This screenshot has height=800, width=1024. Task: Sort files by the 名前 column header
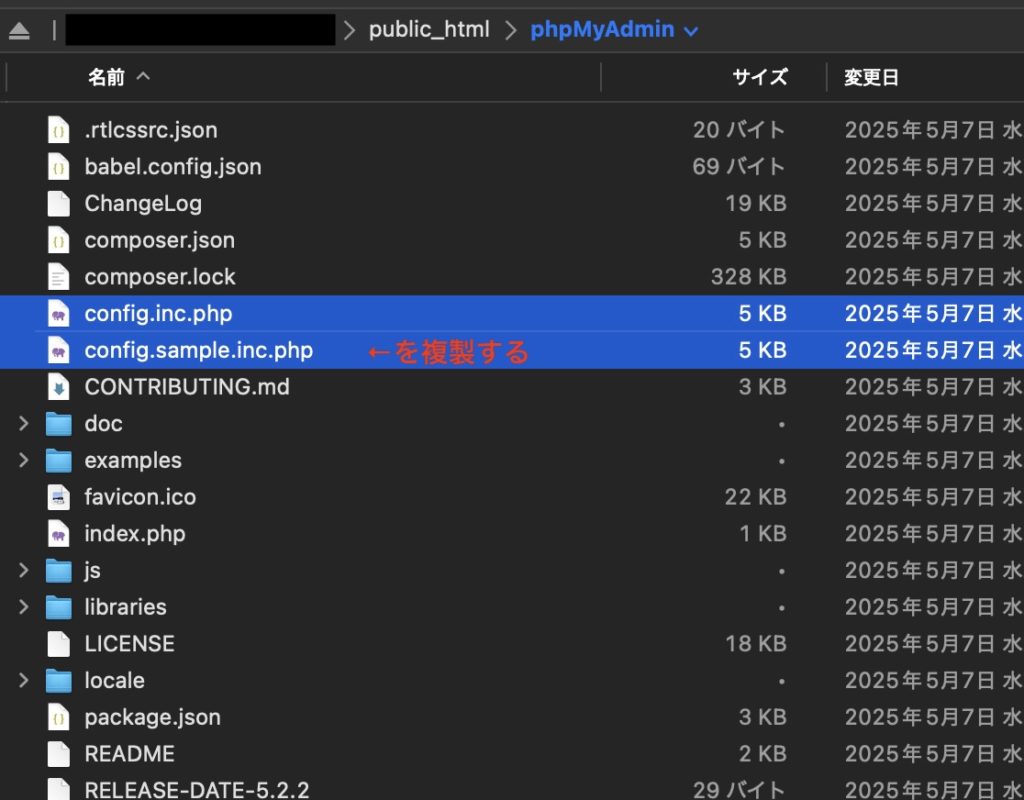(x=106, y=77)
